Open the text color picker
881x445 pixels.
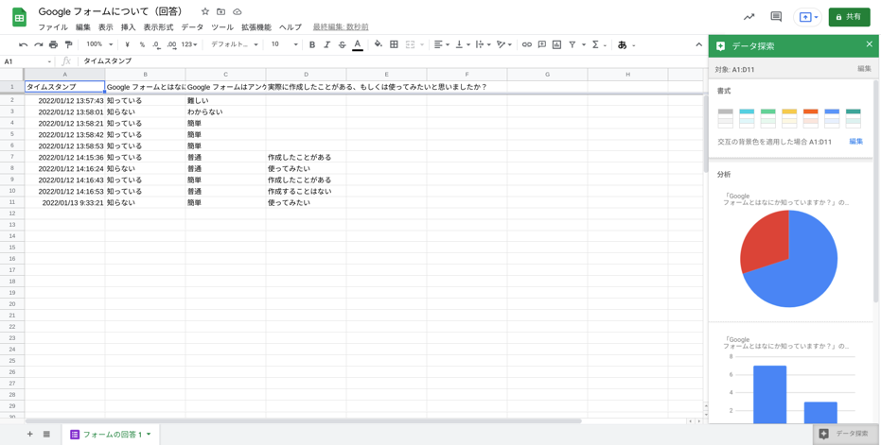coord(357,45)
